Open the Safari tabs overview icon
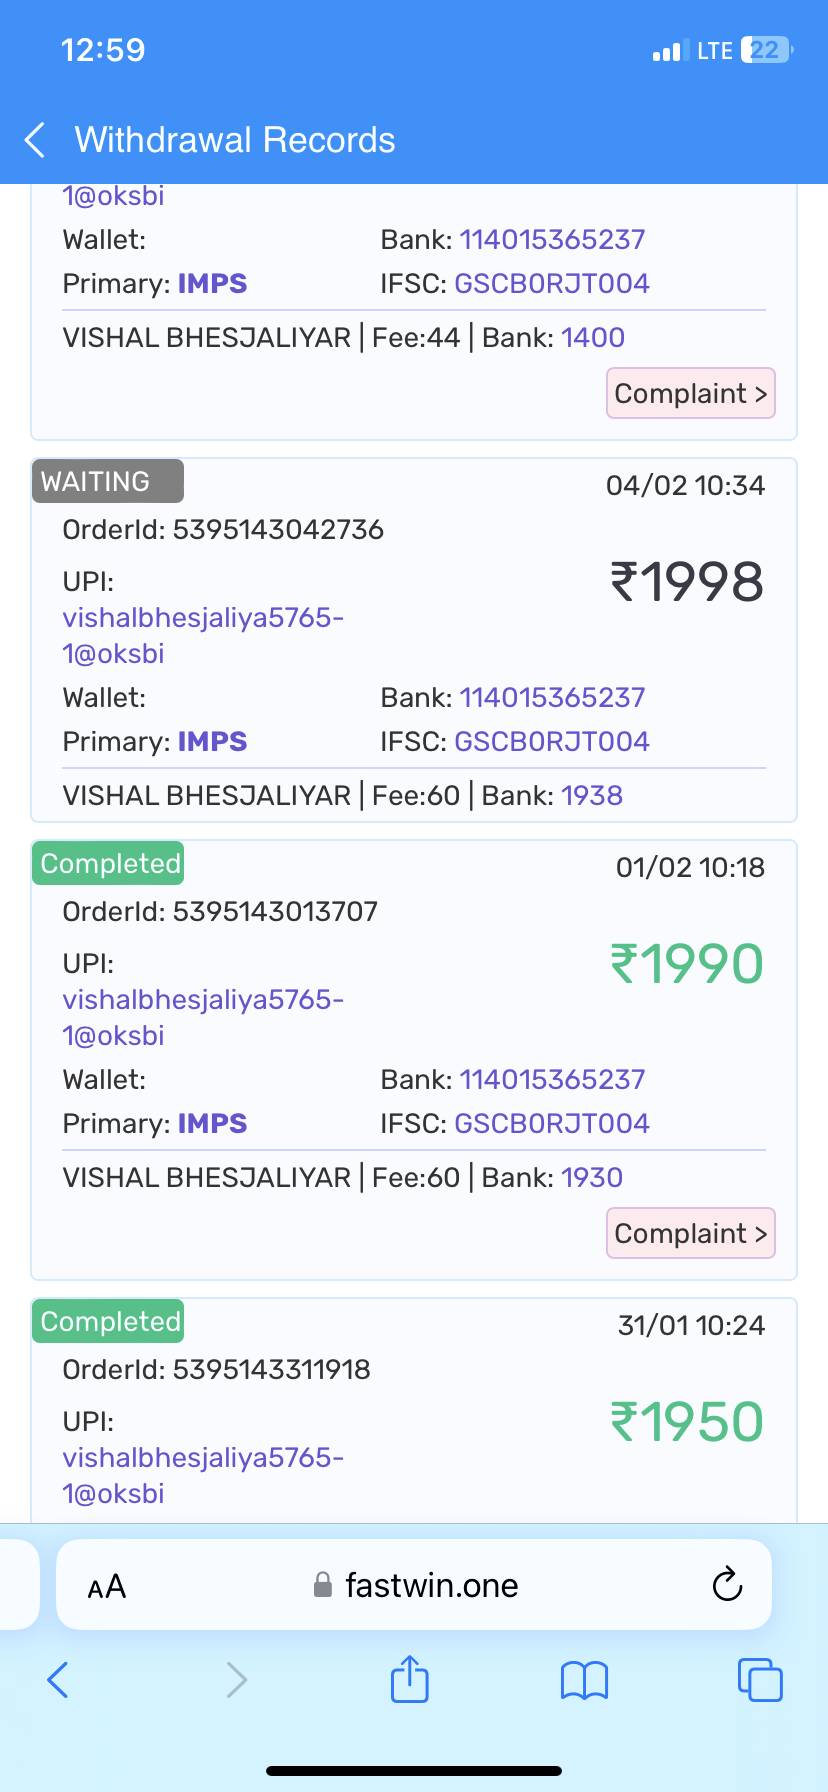The width and height of the screenshot is (828, 1792). [x=760, y=1680]
